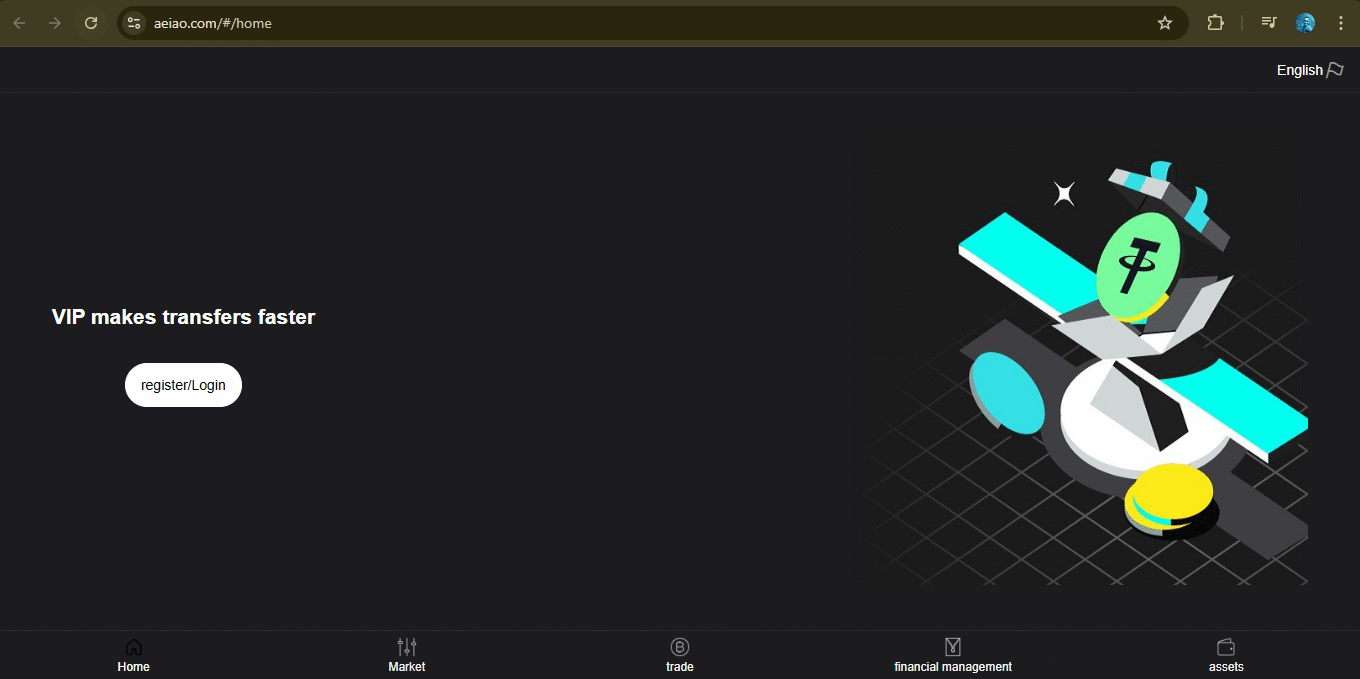The image size is (1360, 679).
Task: Click the "VIP makes transfers faster" heading
Action: pyautogui.click(x=183, y=317)
